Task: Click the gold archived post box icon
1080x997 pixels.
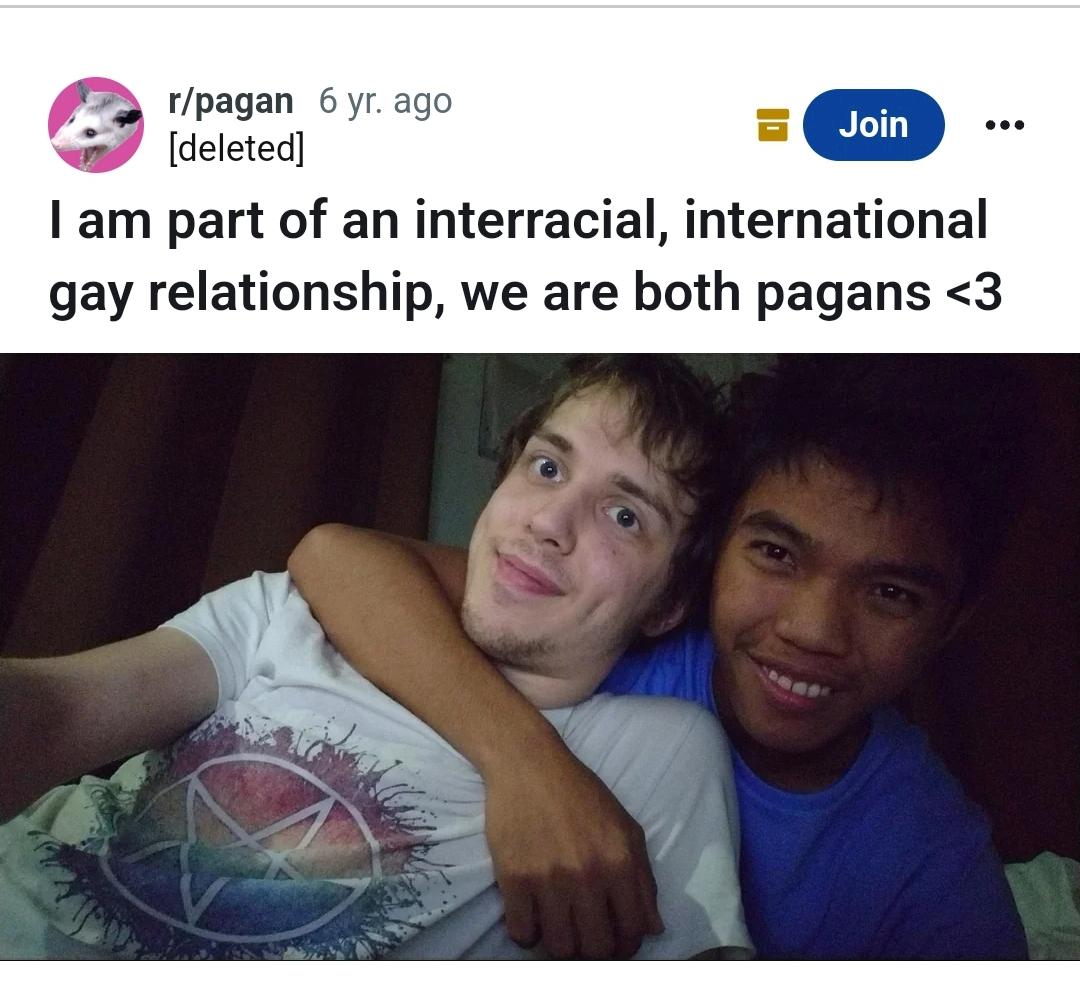Action: click(x=772, y=125)
